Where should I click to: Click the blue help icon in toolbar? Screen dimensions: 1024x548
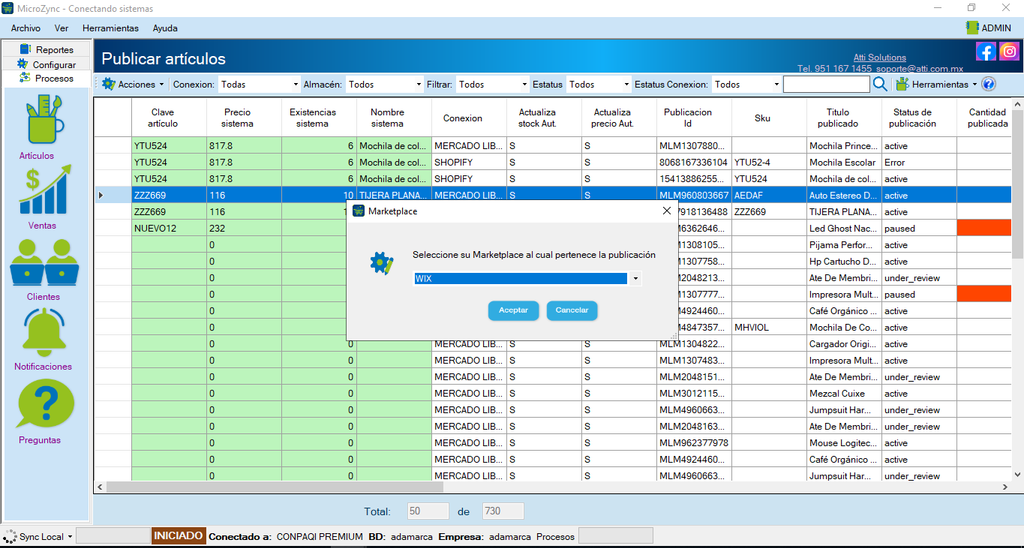989,84
